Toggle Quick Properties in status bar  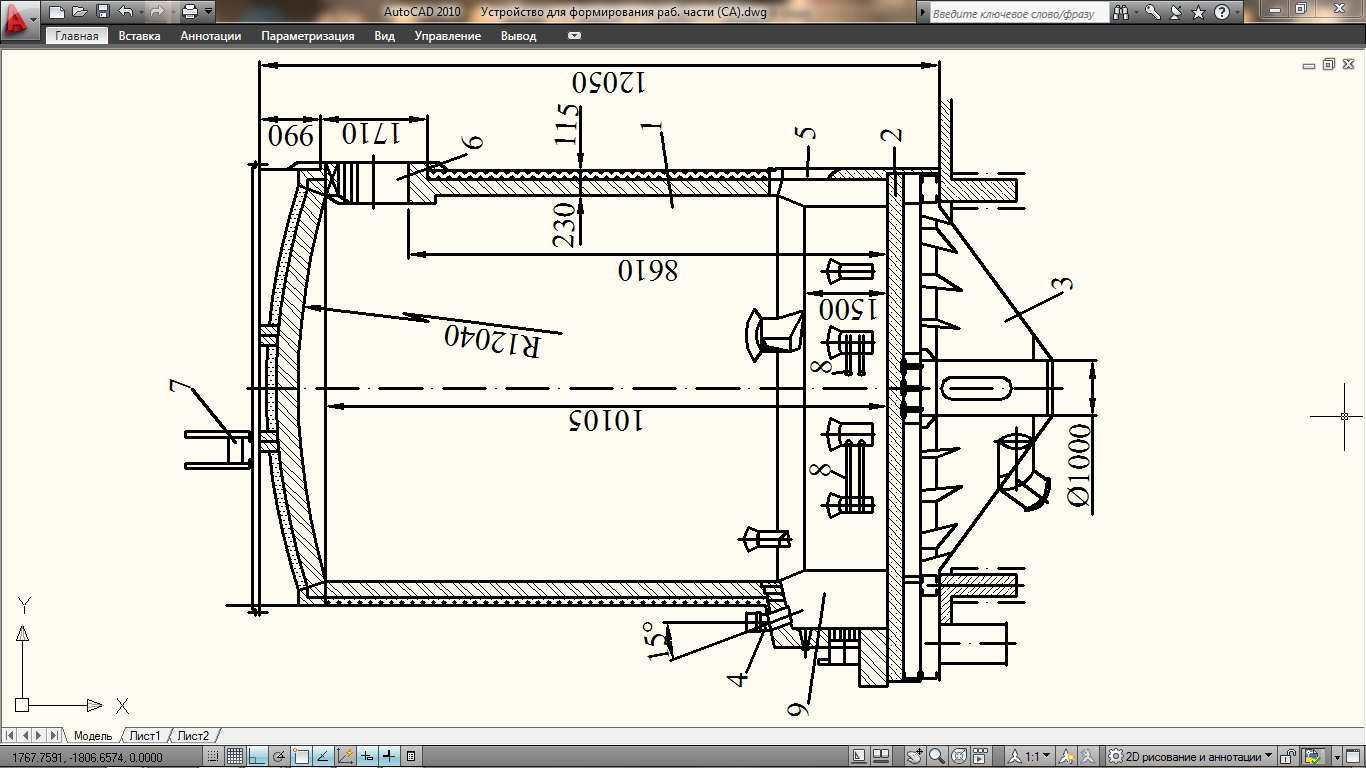click(411, 756)
